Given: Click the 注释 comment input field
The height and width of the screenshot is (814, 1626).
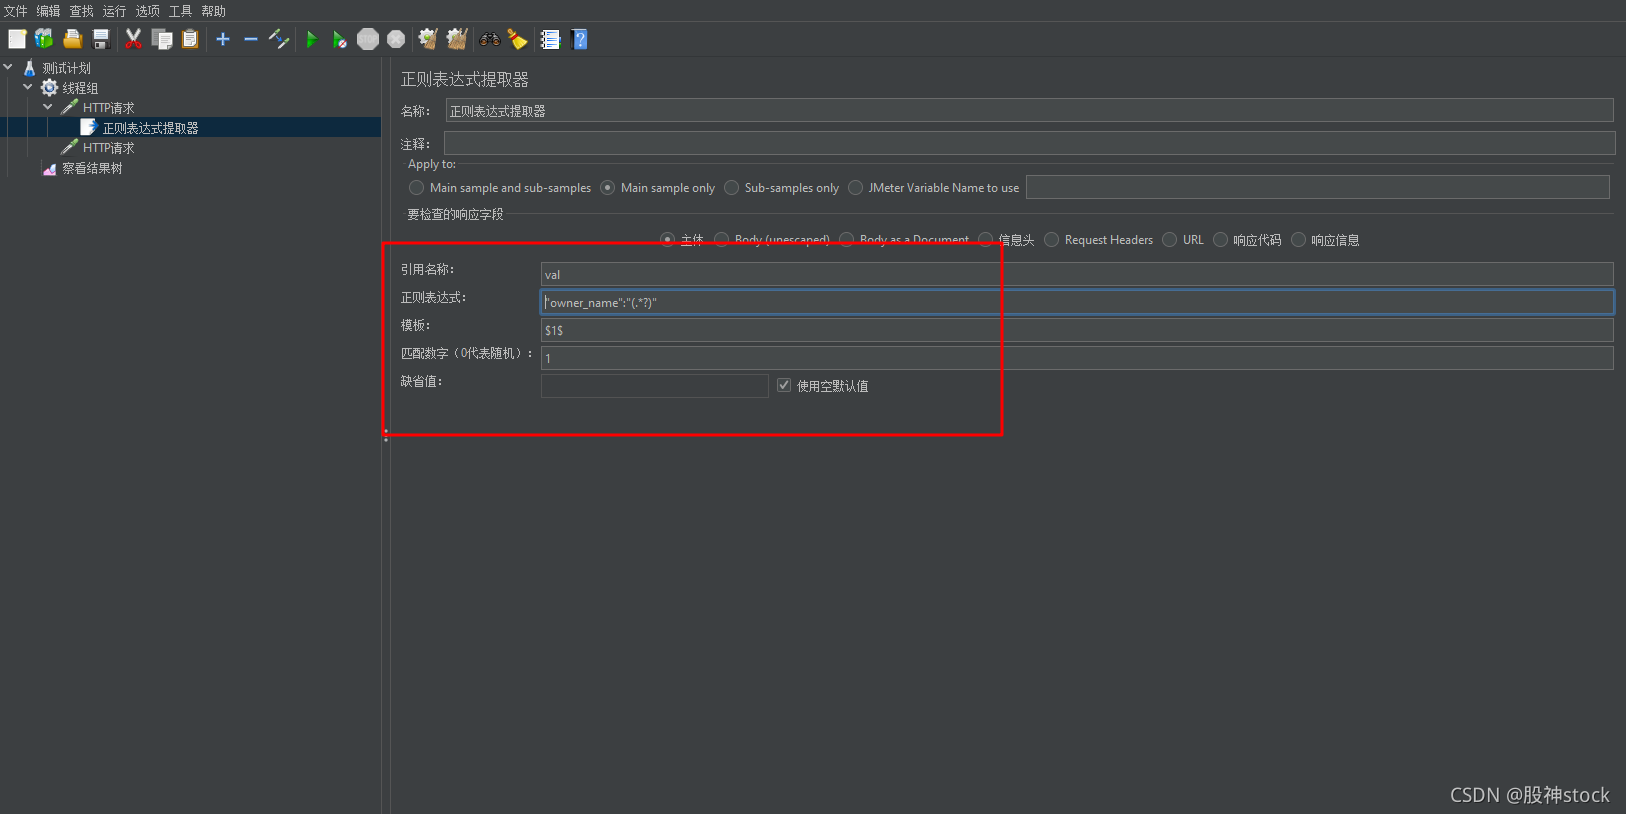Looking at the screenshot, I should tap(1029, 143).
